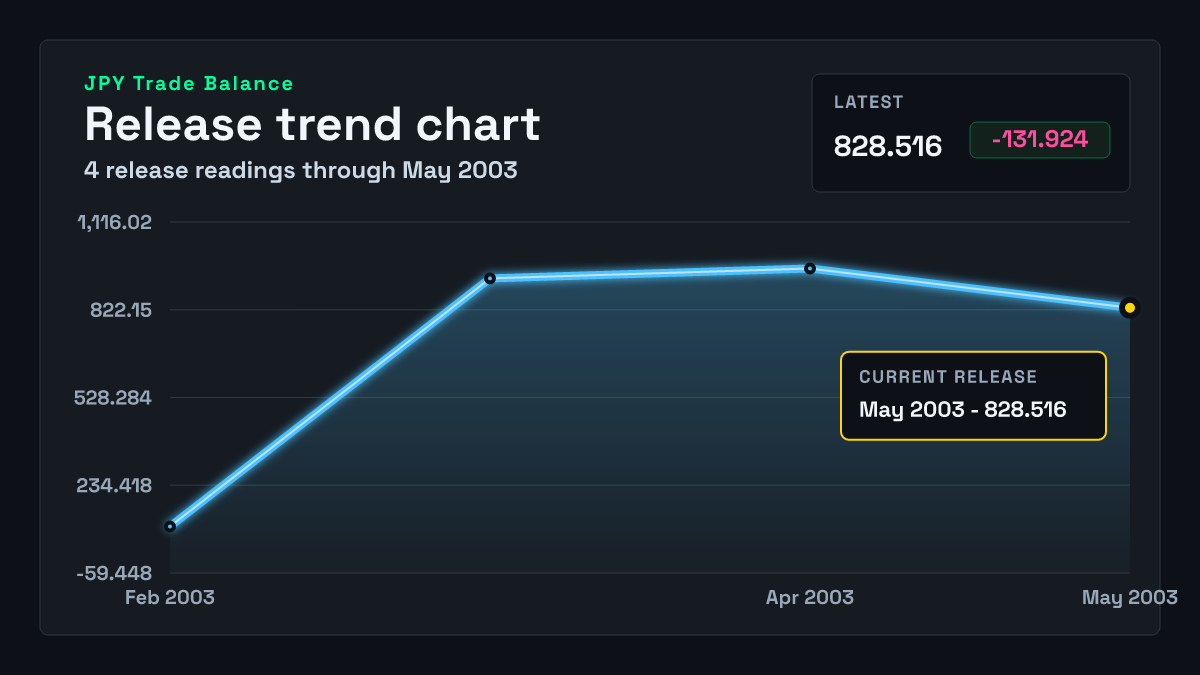Click the -131.924 change badge
Image resolution: width=1200 pixels, height=675 pixels.
coord(1040,140)
